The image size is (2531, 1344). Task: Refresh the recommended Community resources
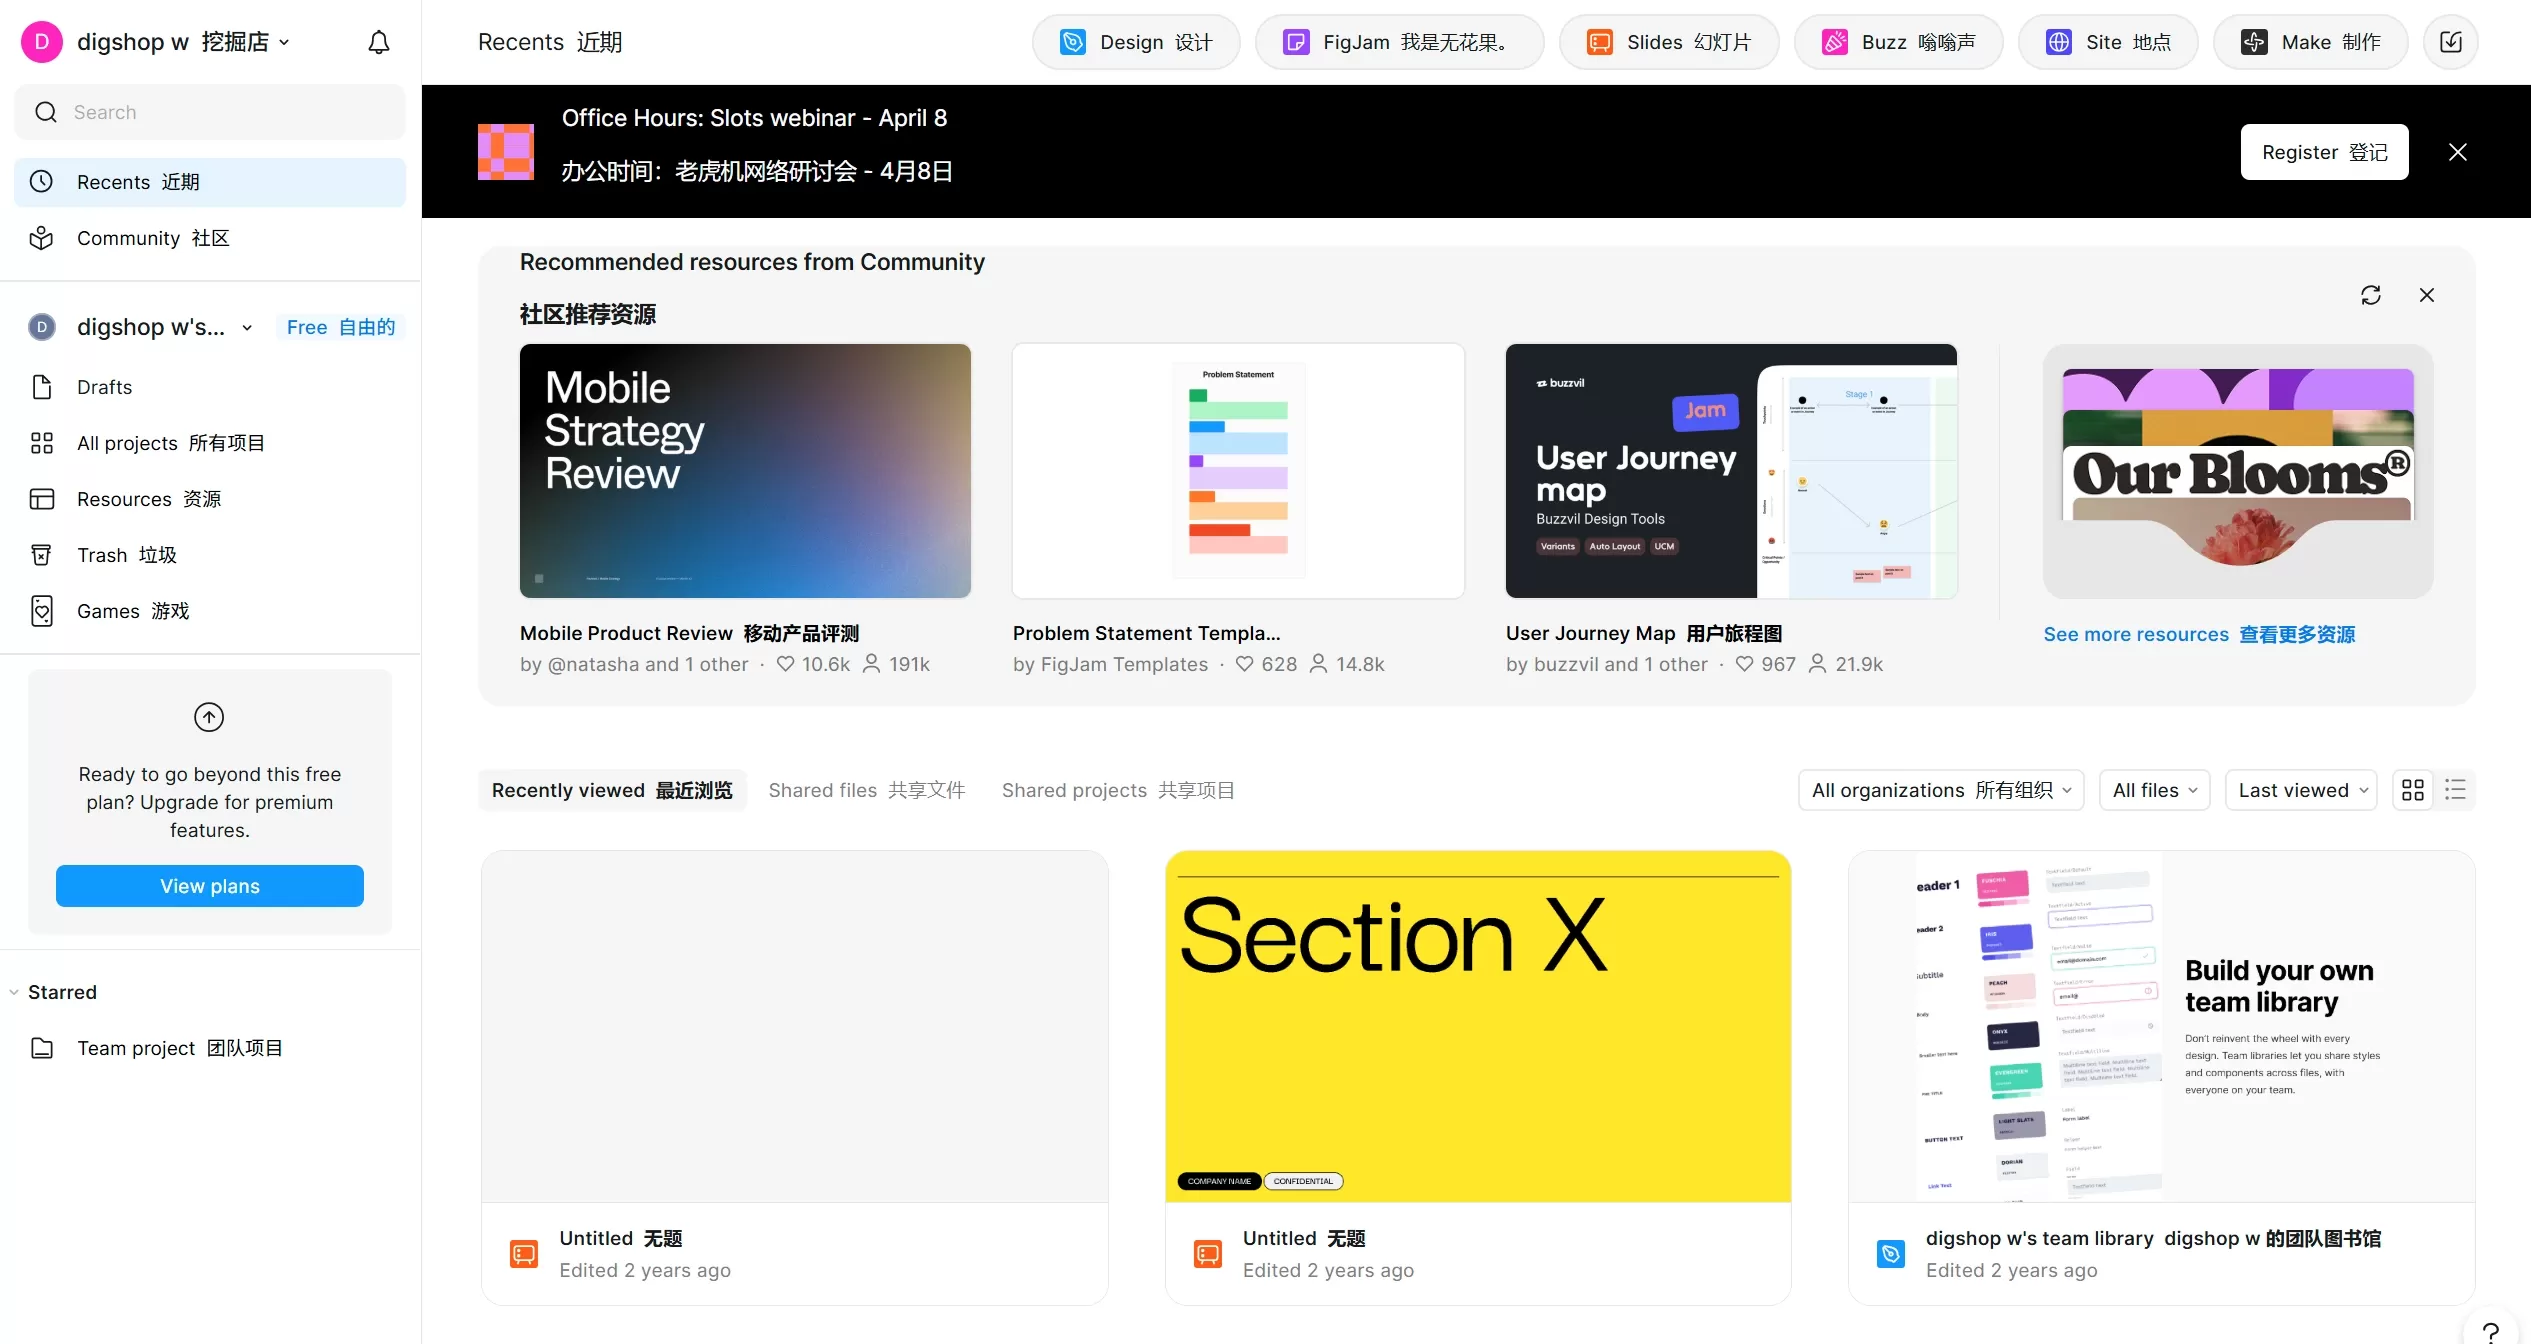tap(2371, 295)
